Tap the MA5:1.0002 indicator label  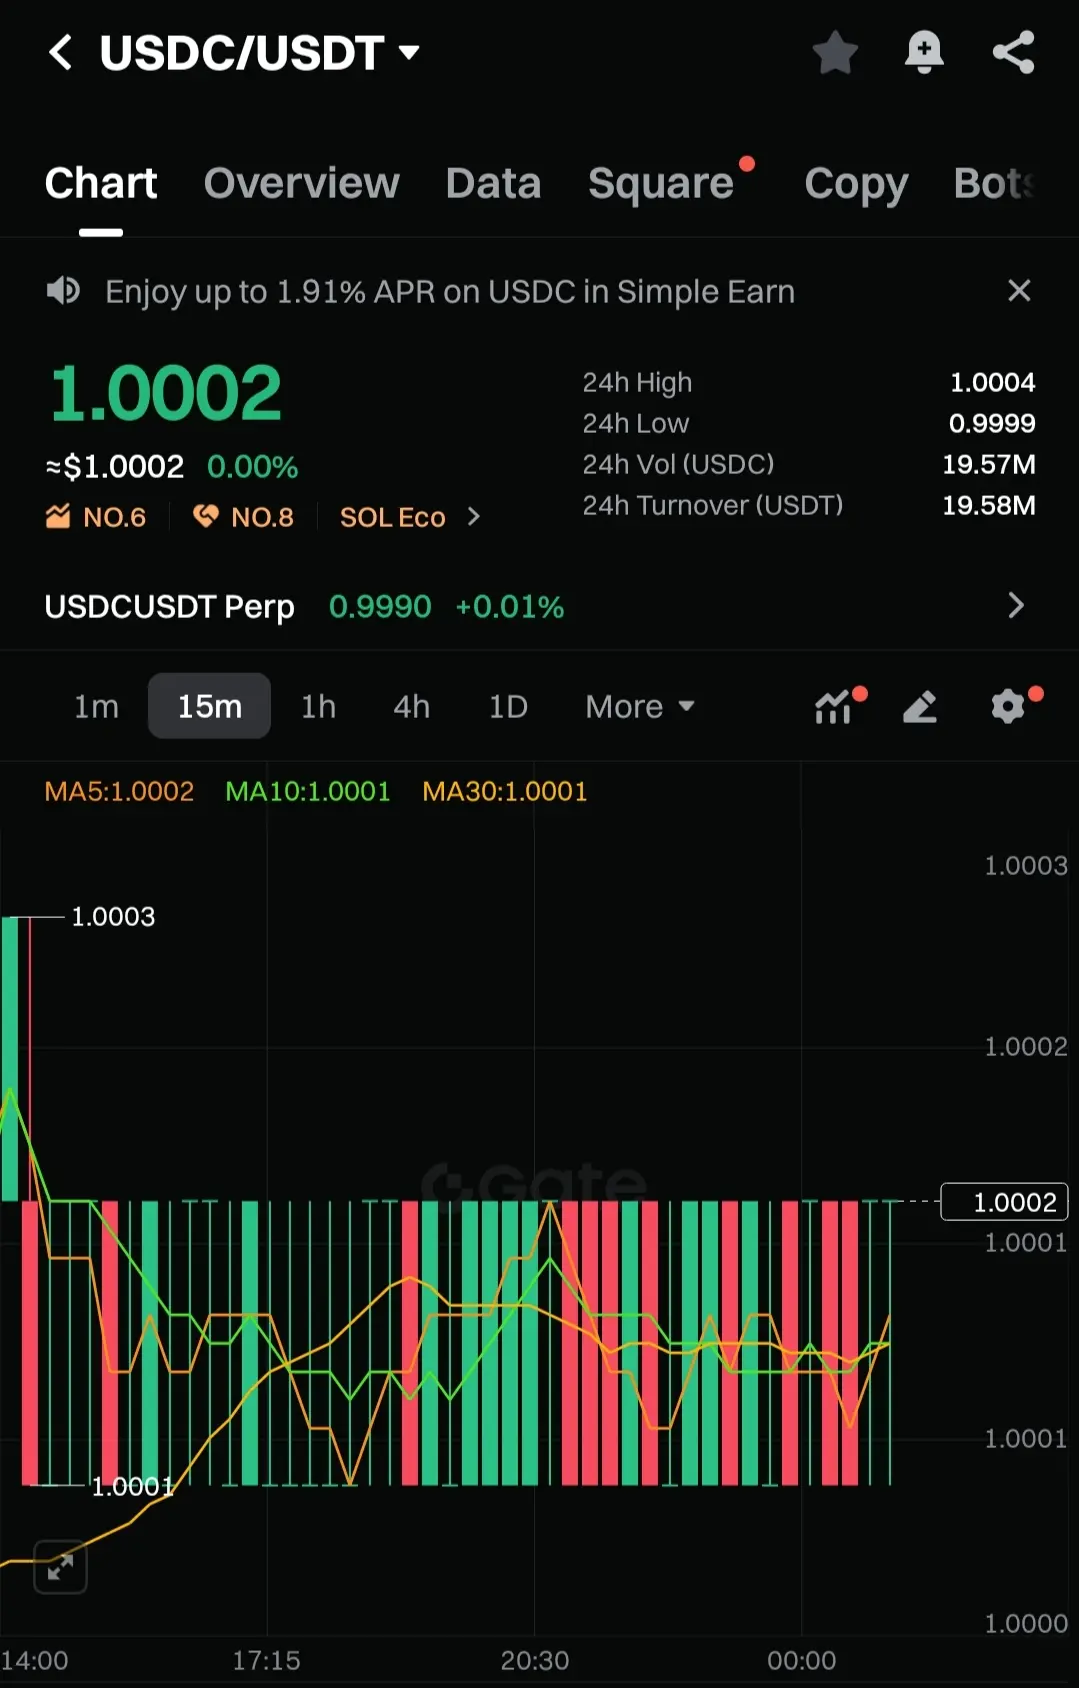pos(119,792)
